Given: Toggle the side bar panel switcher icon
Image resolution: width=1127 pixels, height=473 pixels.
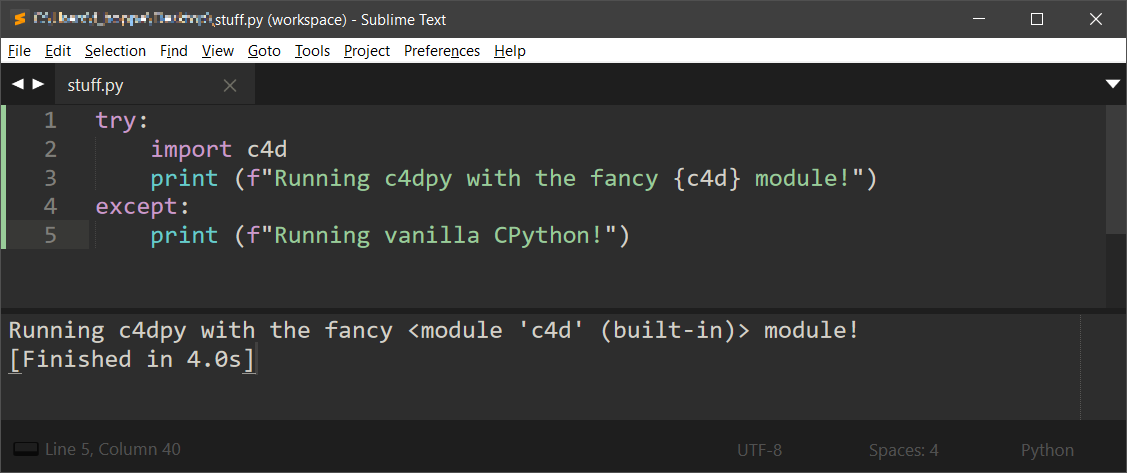Looking at the screenshot, I should point(25,450).
